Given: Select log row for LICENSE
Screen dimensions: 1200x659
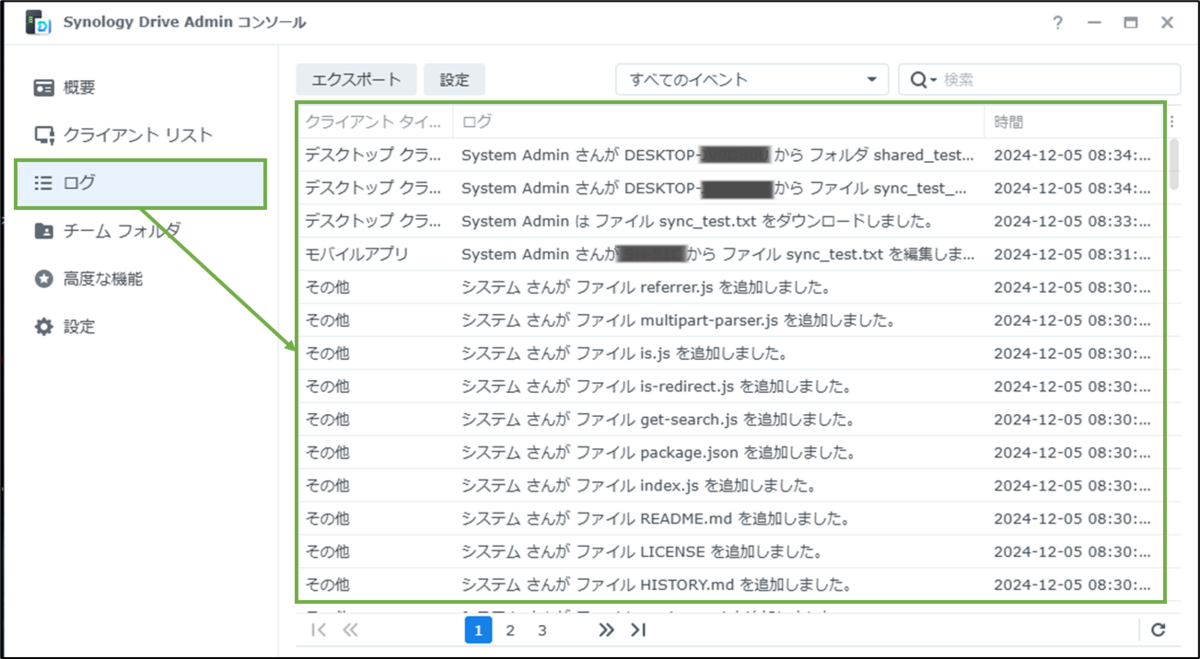Looking at the screenshot, I should 731,551.
